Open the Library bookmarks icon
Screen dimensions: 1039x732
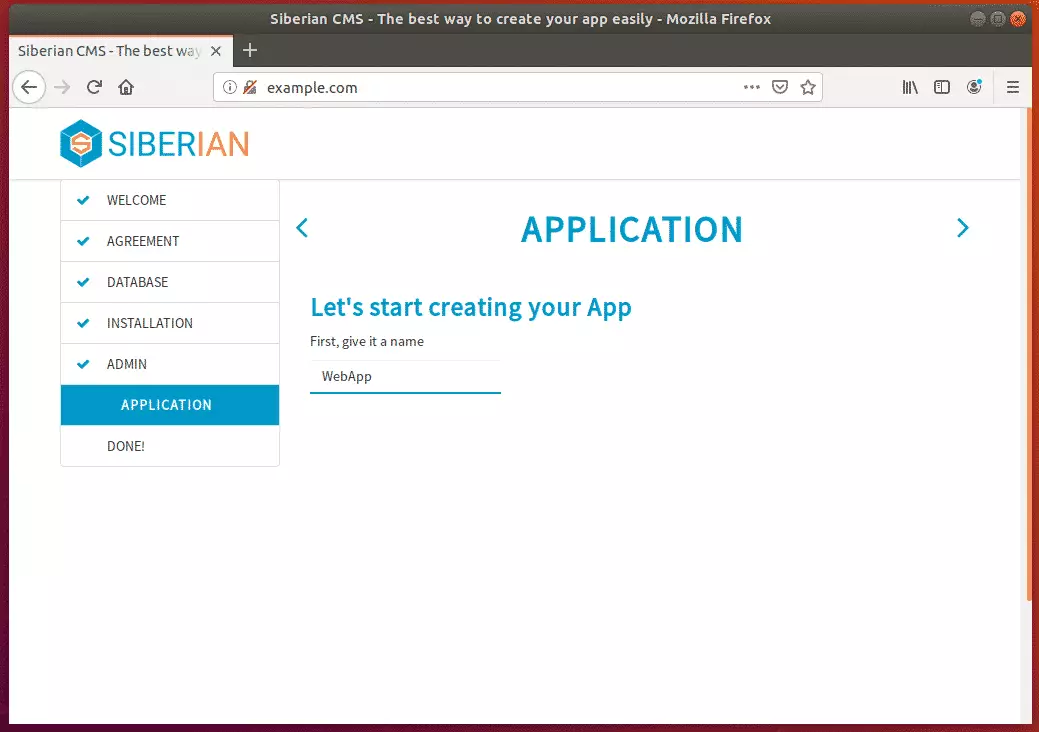(x=910, y=87)
